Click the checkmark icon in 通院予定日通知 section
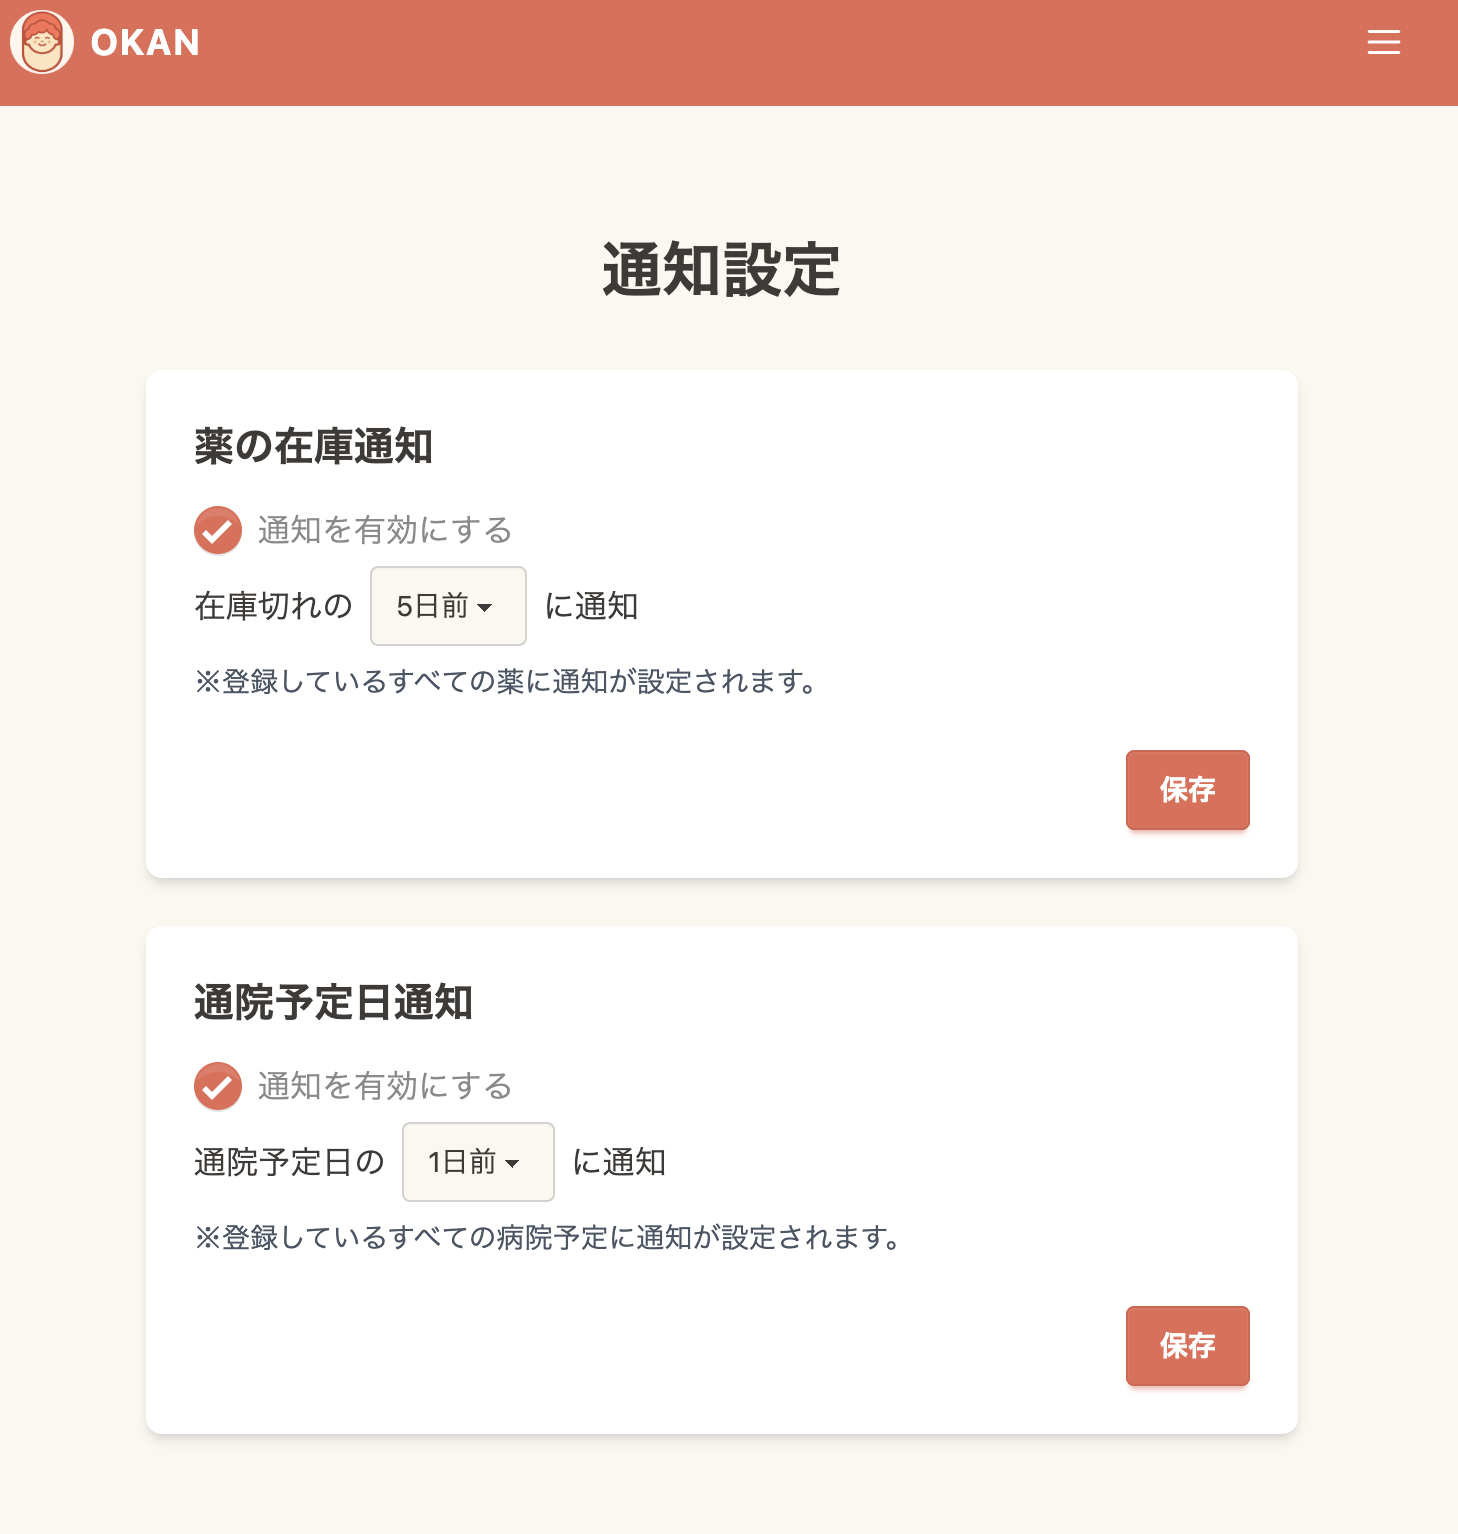Viewport: 1458px width, 1534px height. (x=217, y=1086)
